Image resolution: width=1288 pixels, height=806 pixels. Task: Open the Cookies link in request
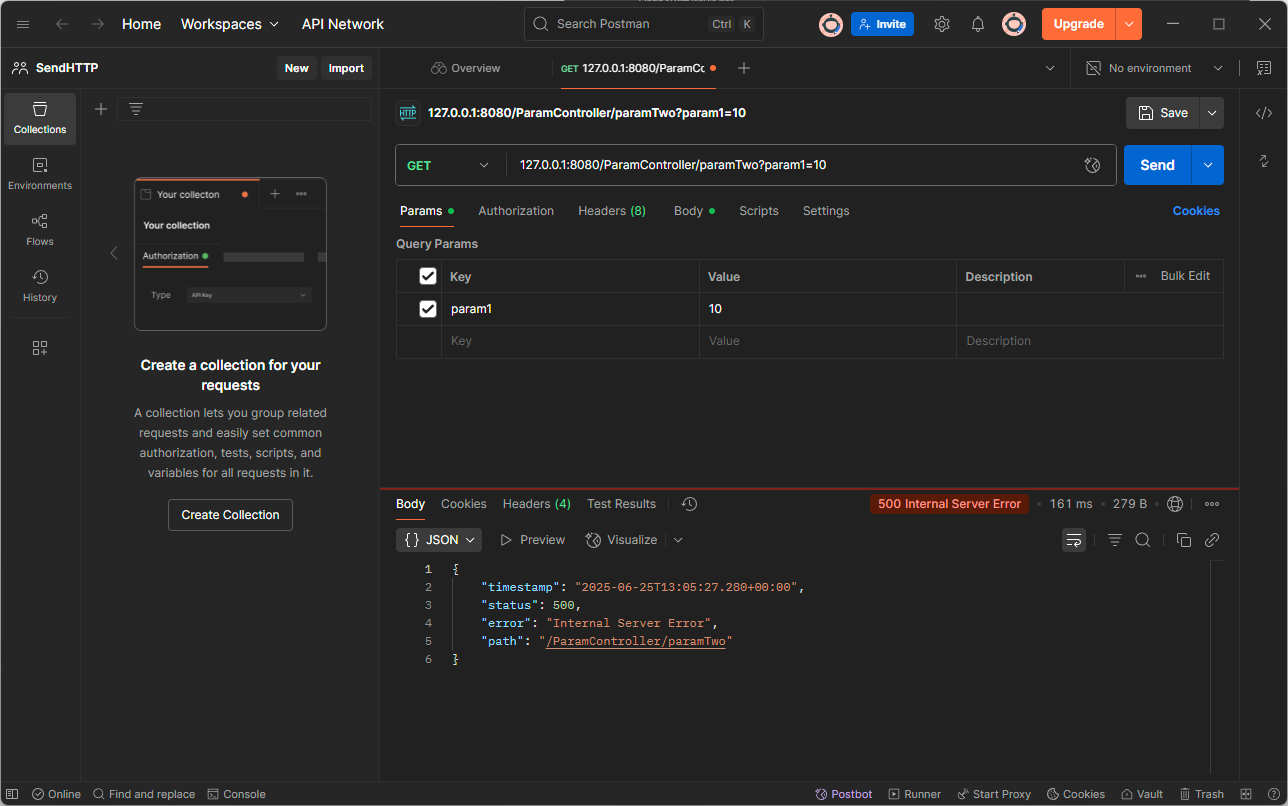click(1196, 211)
